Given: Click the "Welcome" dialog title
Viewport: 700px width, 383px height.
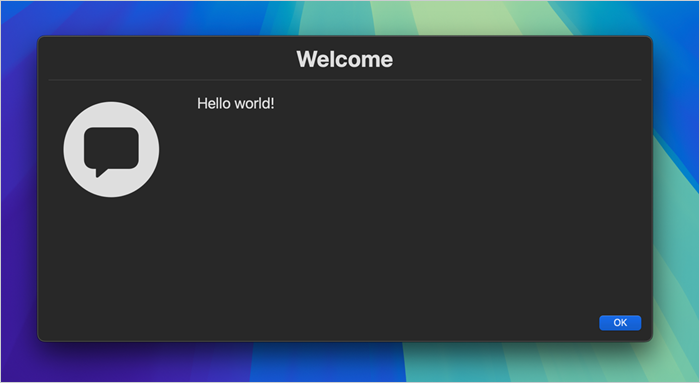Looking at the screenshot, I should coord(345,59).
